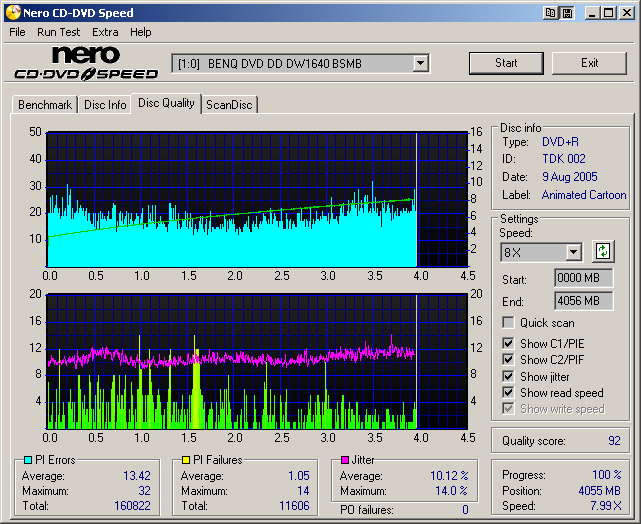Click the Nero disc icon in title bar
This screenshot has height=524, width=641.
[11, 12]
